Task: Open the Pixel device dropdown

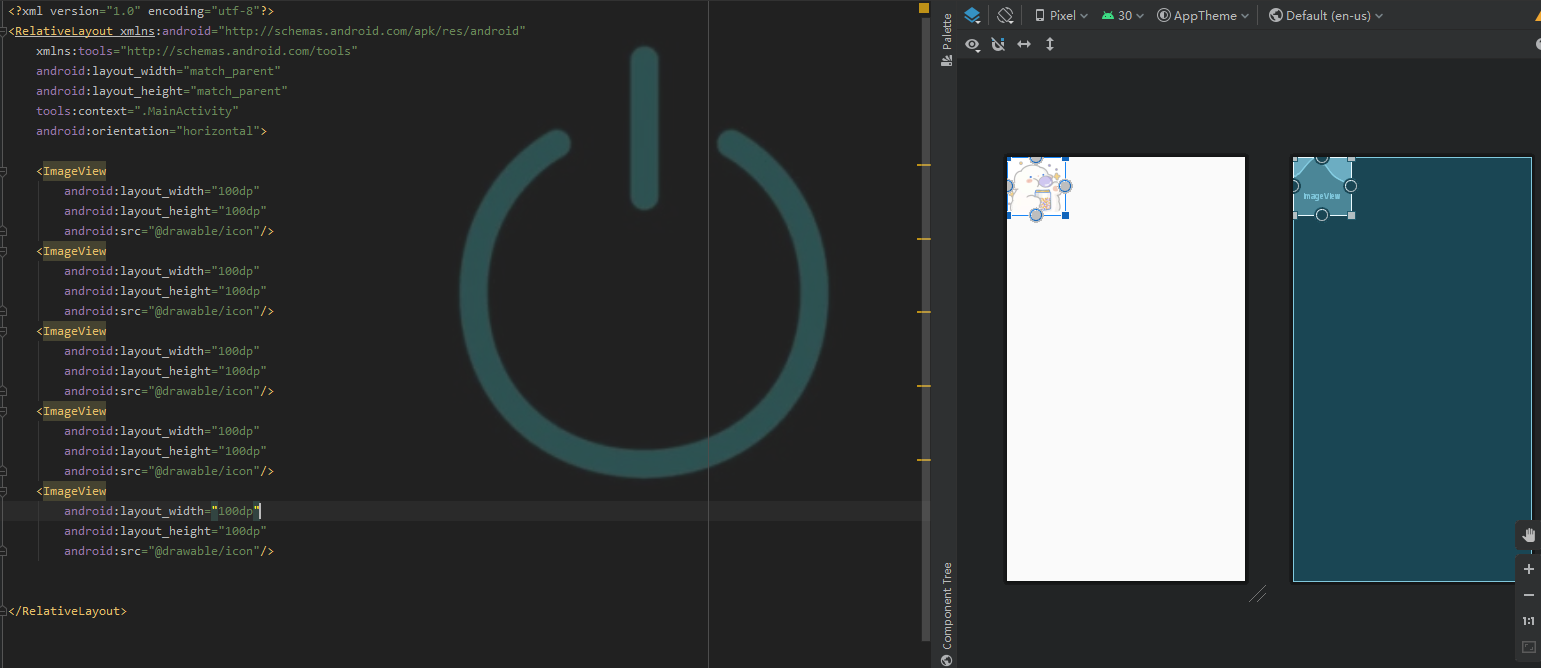Action: pyautogui.click(x=1061, y=15)
